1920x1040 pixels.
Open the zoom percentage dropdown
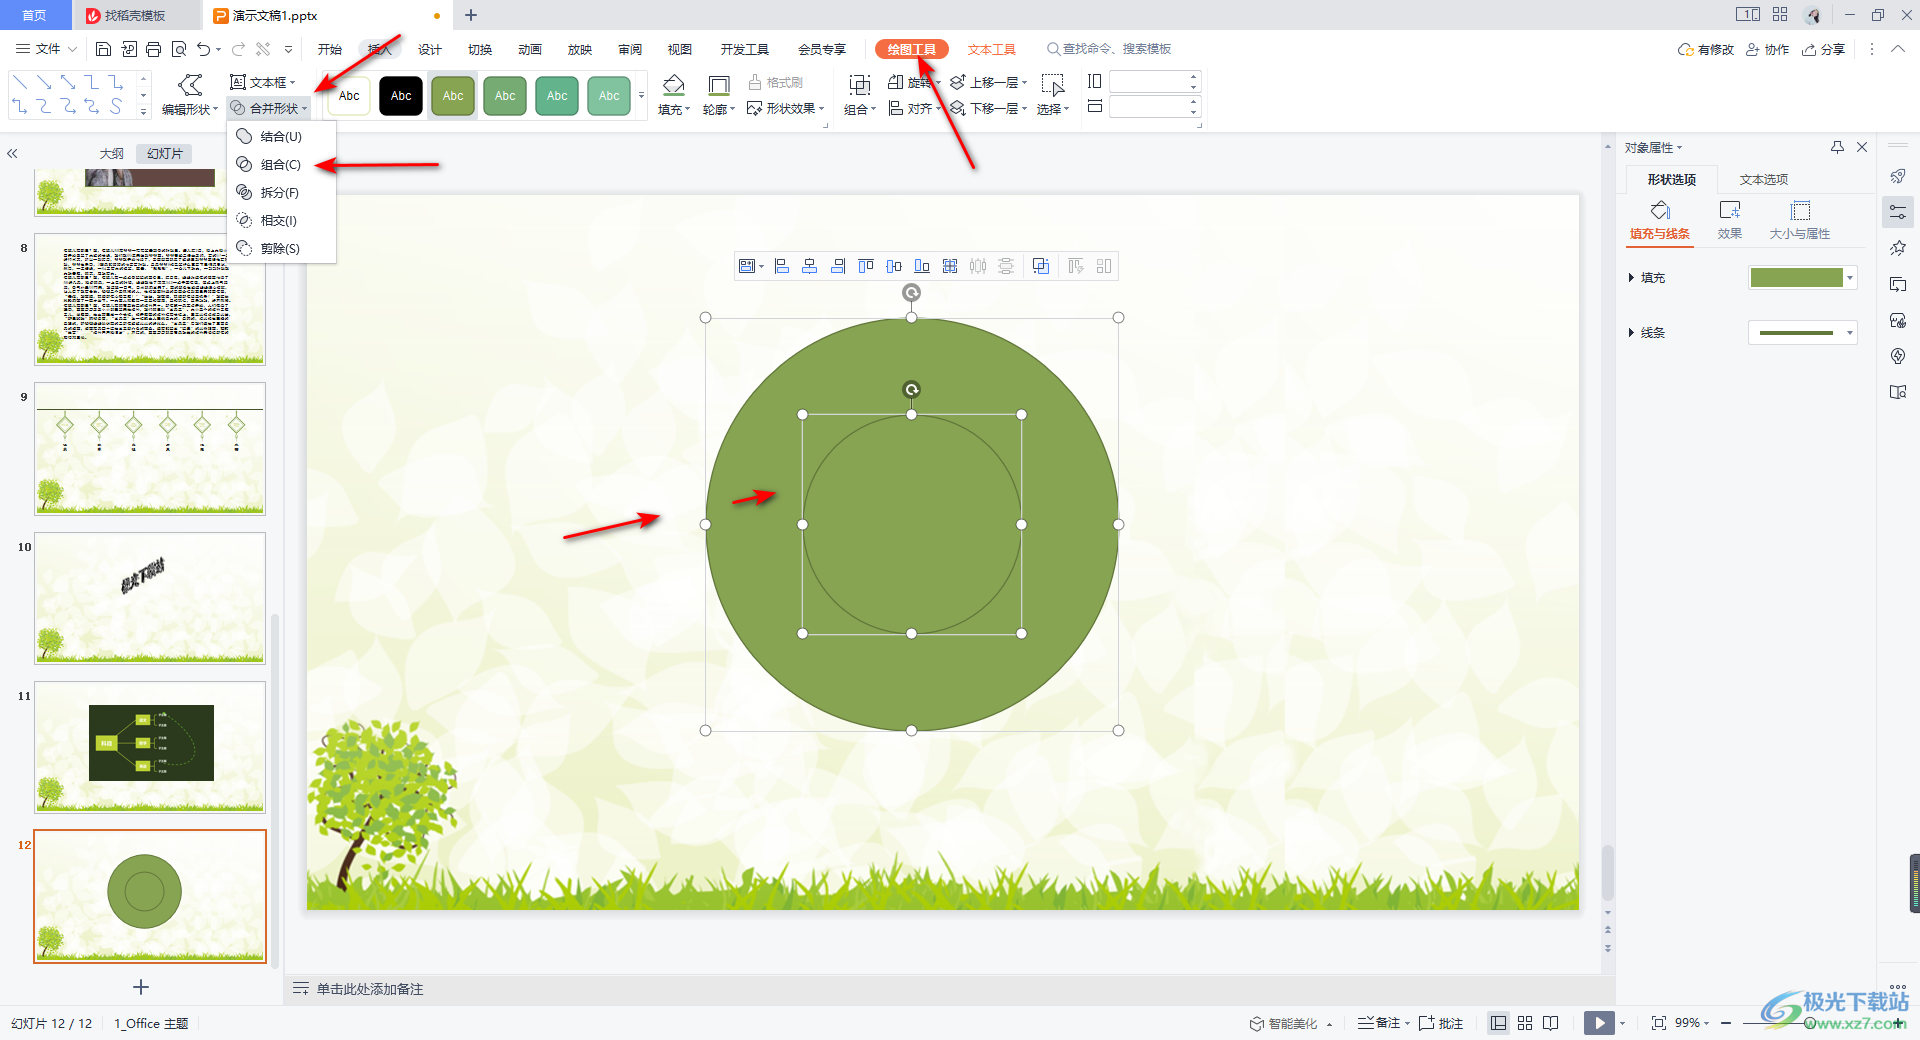pos(1692,1023)
